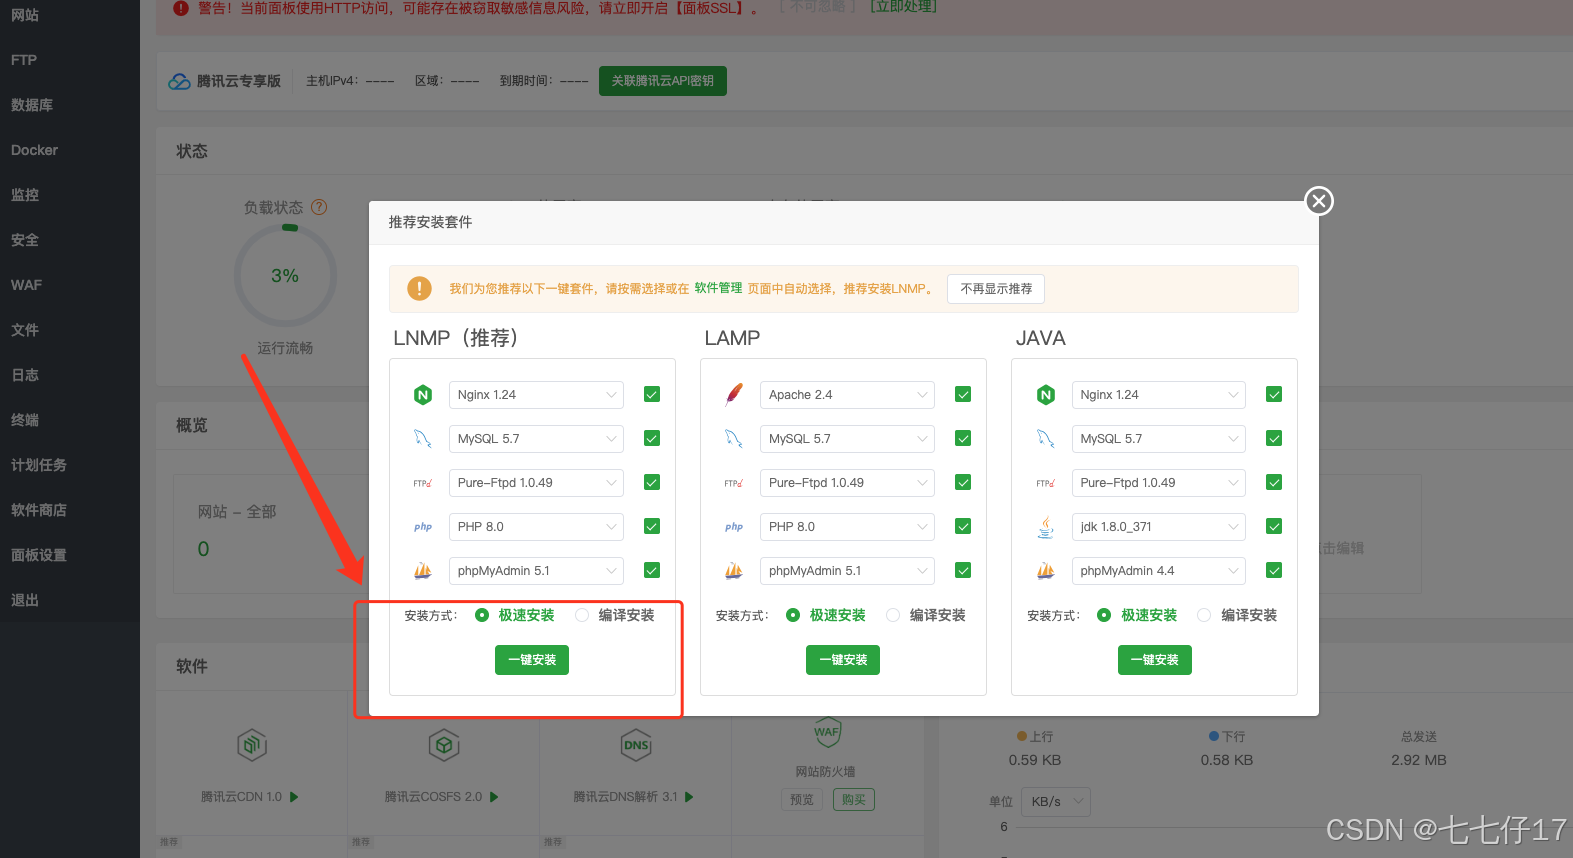Screen dimensions: 1573x858
Task: Click the MySQL icon in the JAVA panel
Action: (1046, 439)
